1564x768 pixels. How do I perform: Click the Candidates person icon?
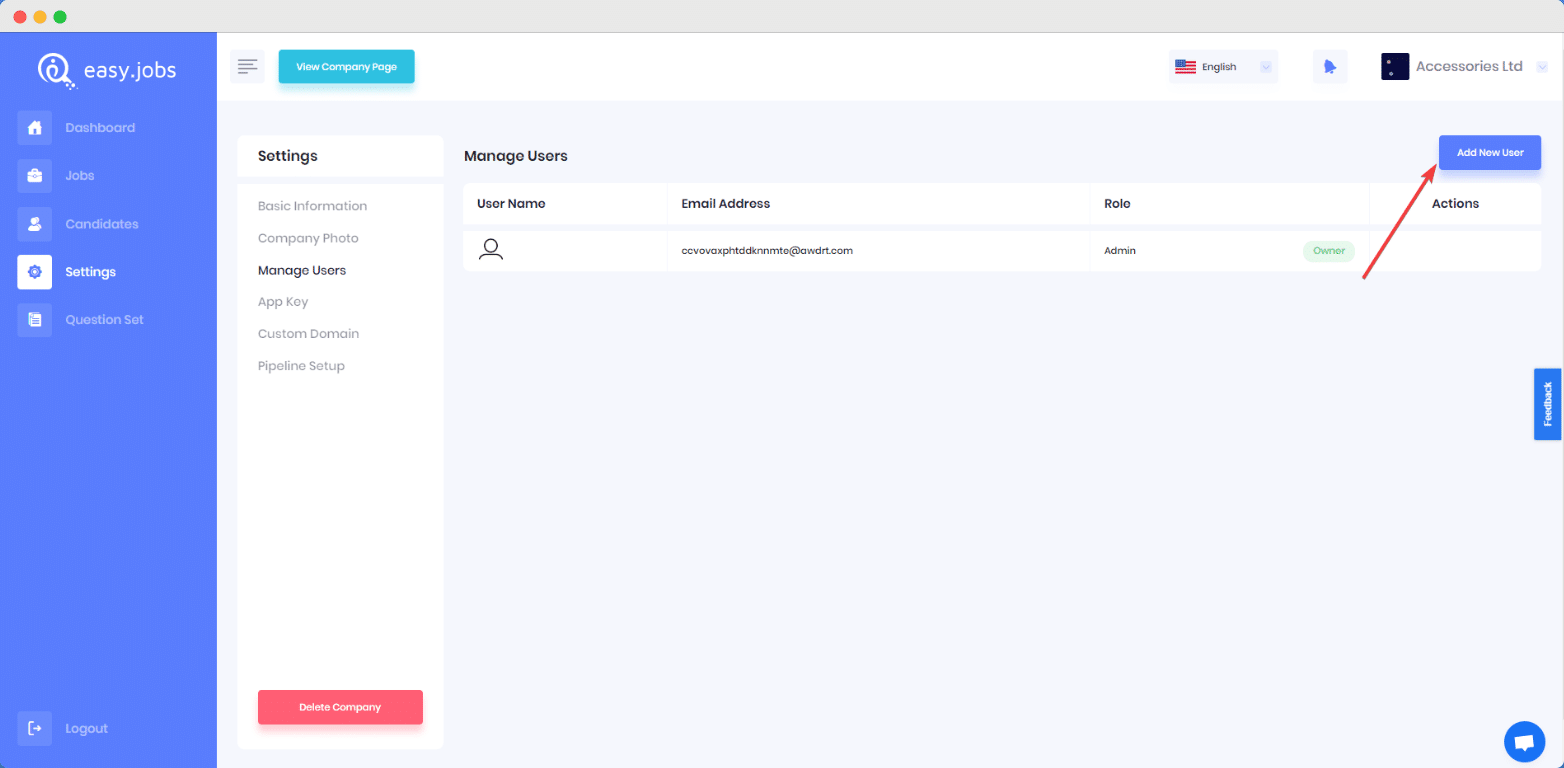[x=35, y=224]
